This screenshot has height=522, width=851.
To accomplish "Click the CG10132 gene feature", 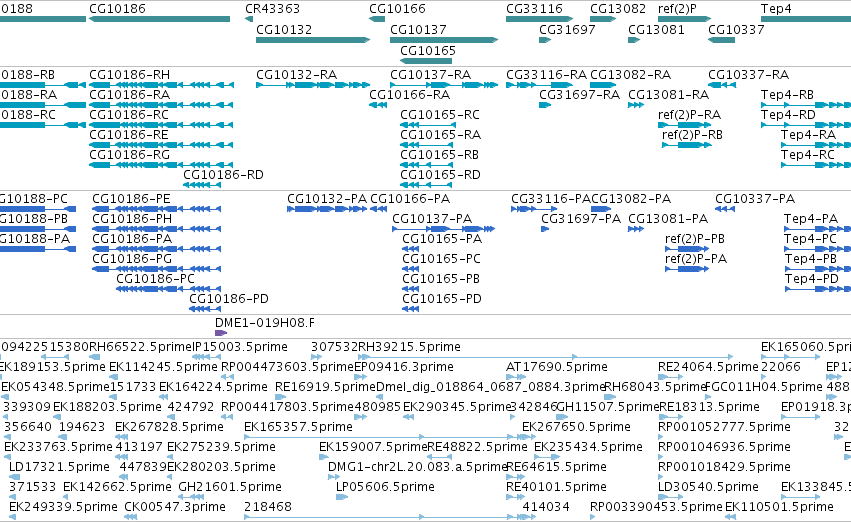I will tap(313, 40).
